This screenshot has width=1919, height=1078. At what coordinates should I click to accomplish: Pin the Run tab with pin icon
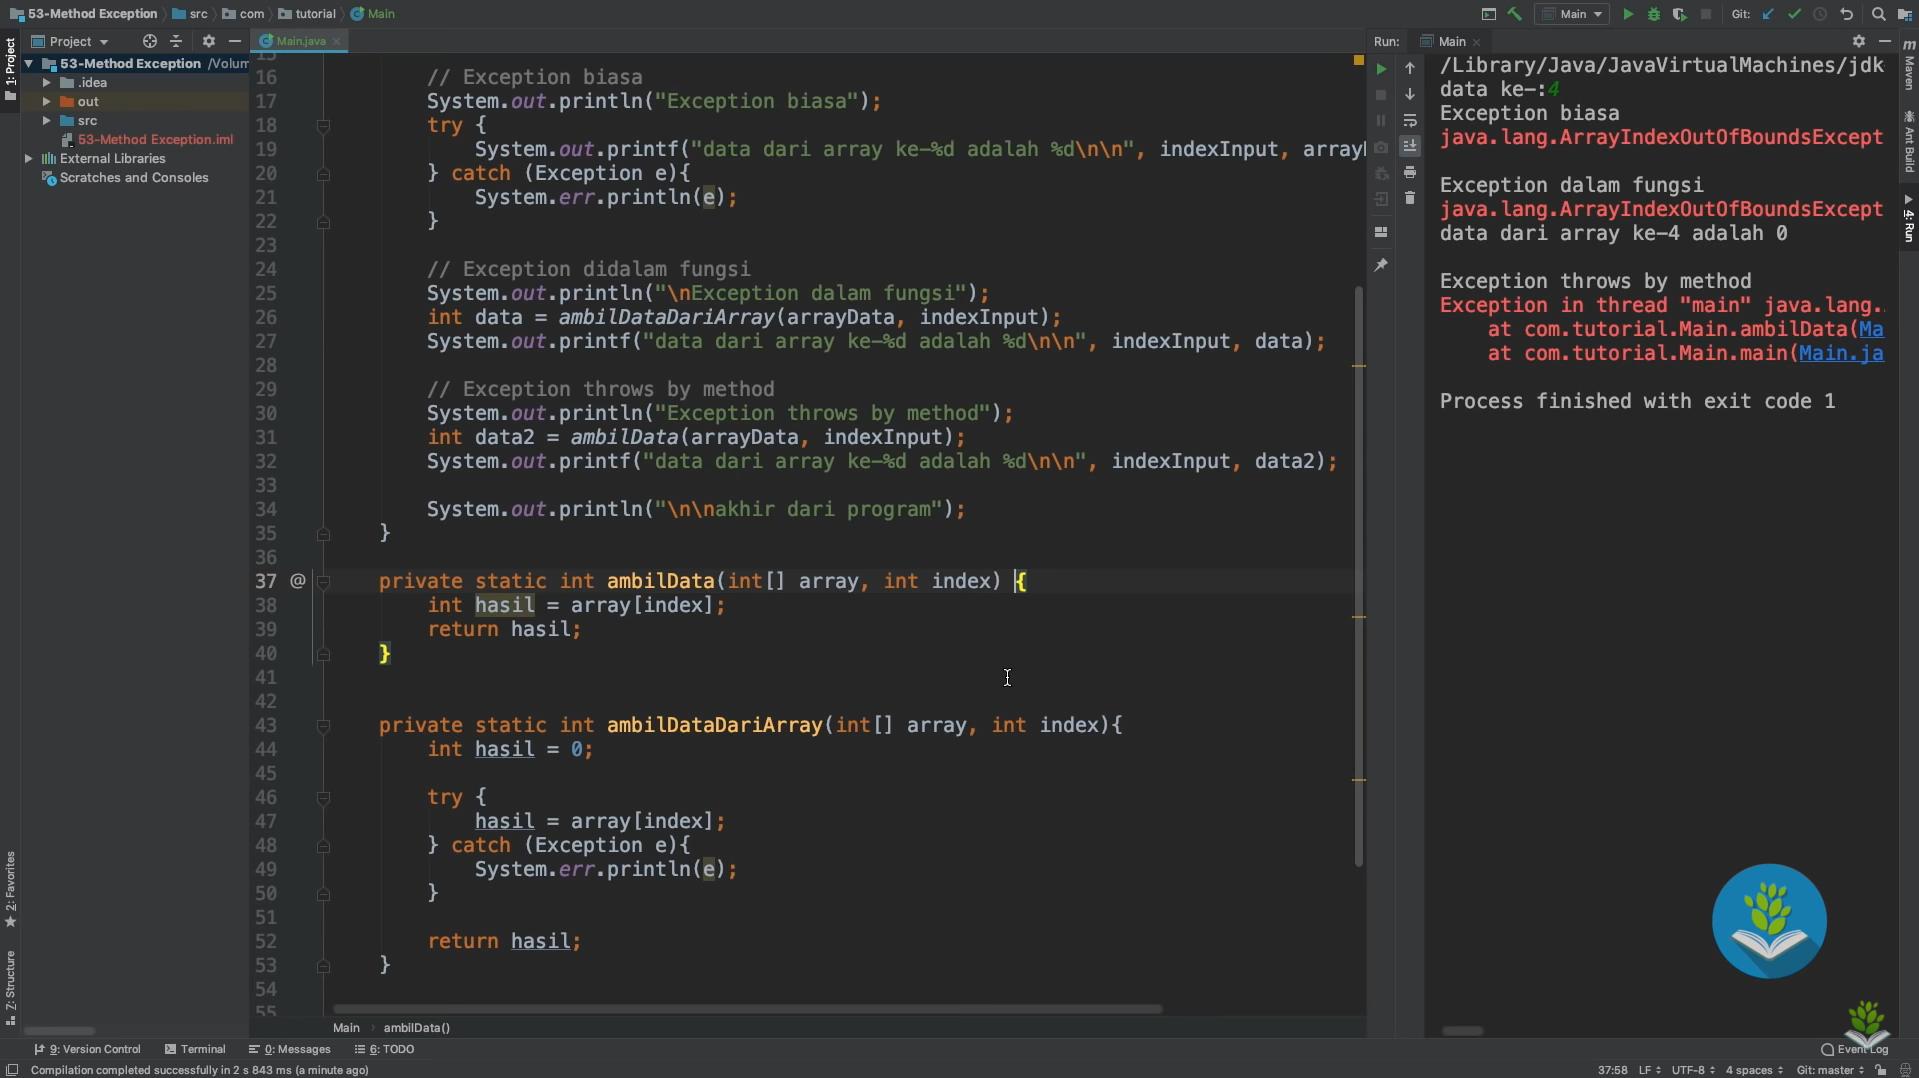1381,265
